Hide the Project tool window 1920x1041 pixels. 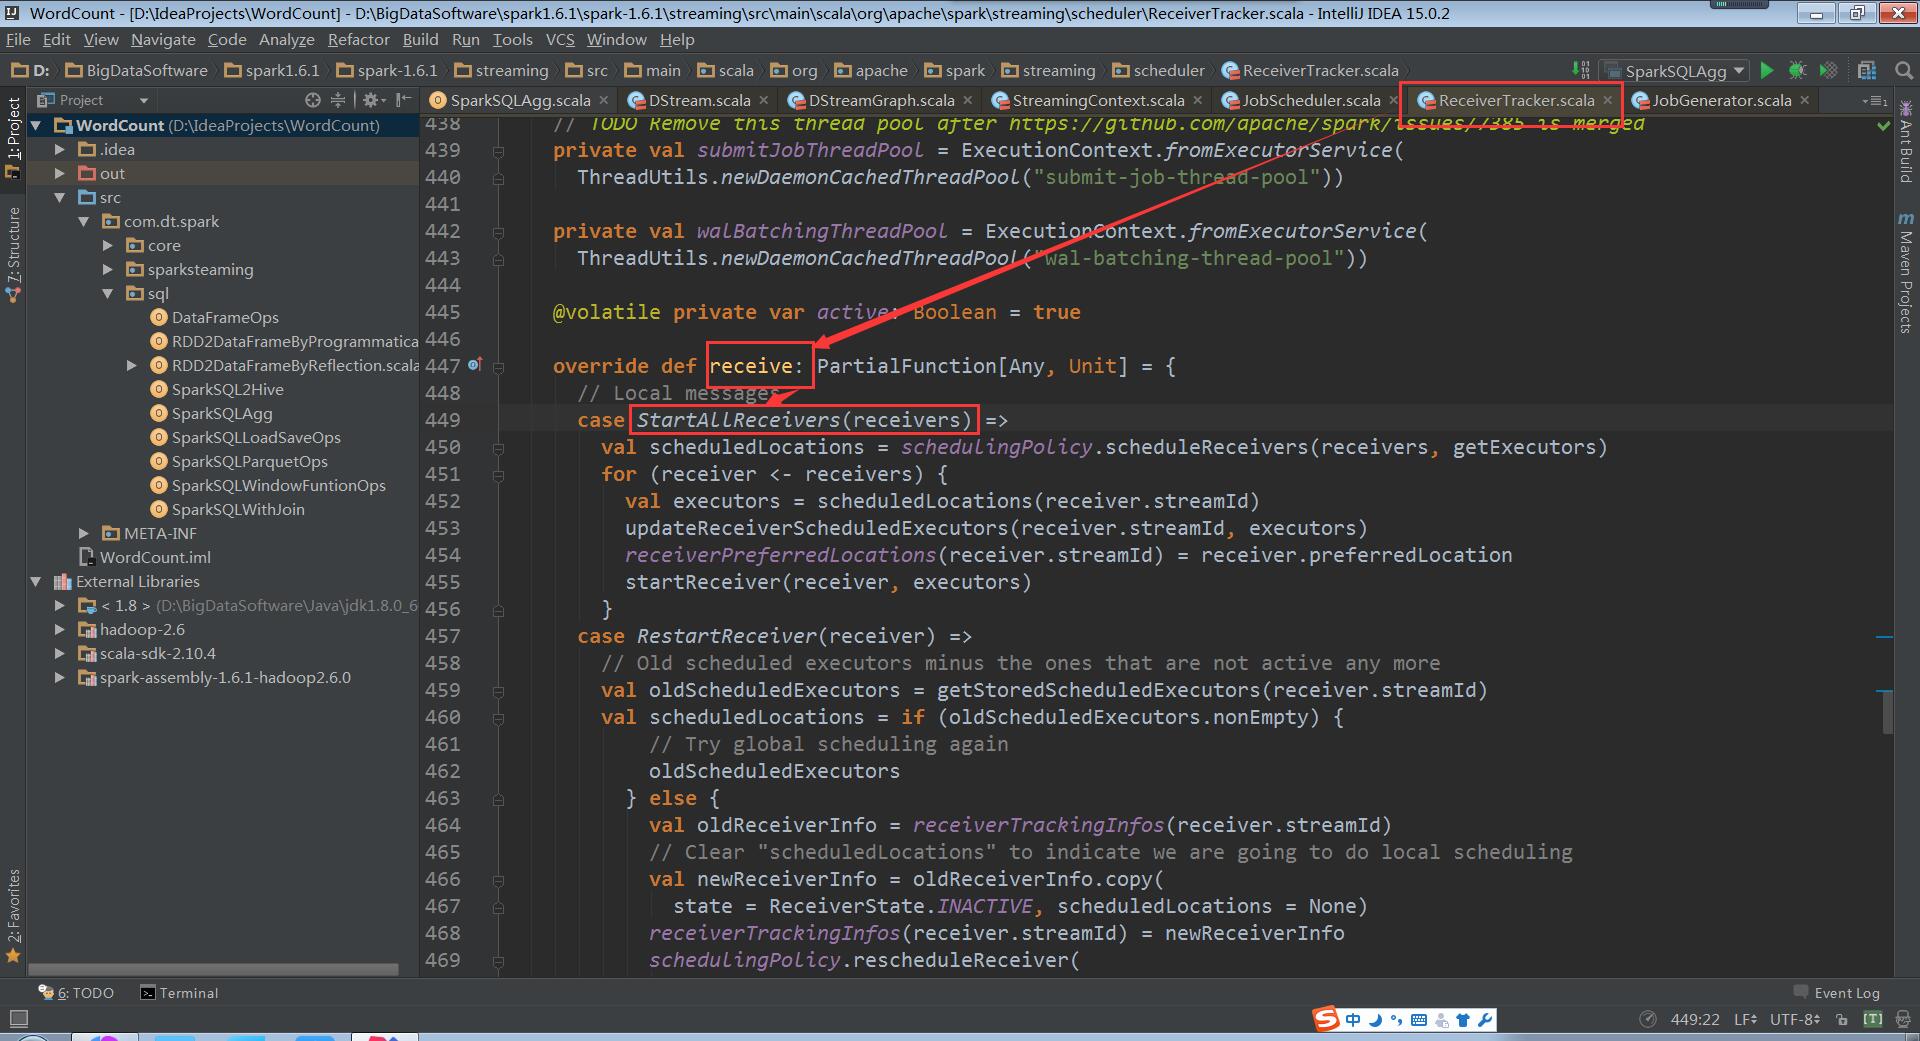pos(403,100)
